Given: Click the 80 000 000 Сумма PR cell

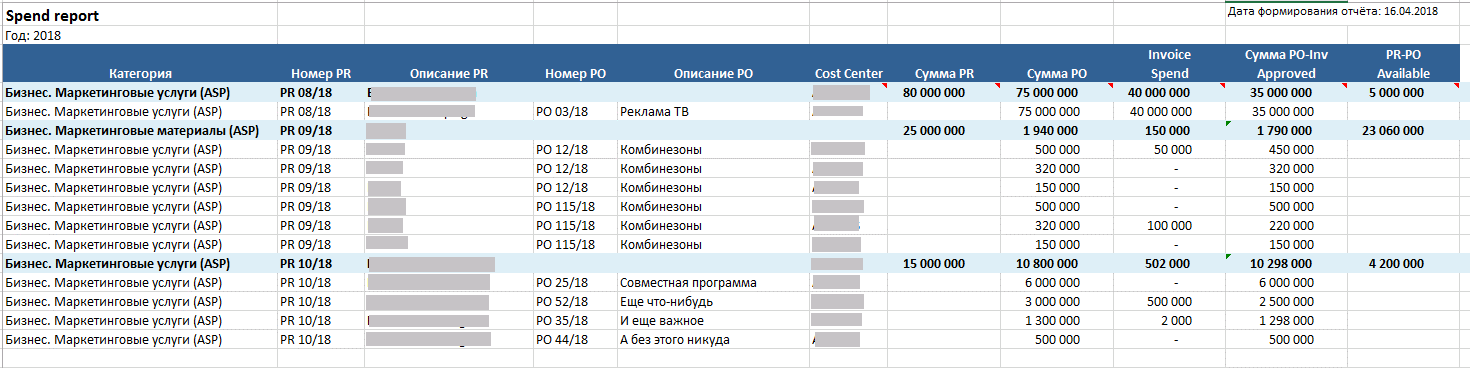Looking at the screenshot, I should click(x=934, y=92).
